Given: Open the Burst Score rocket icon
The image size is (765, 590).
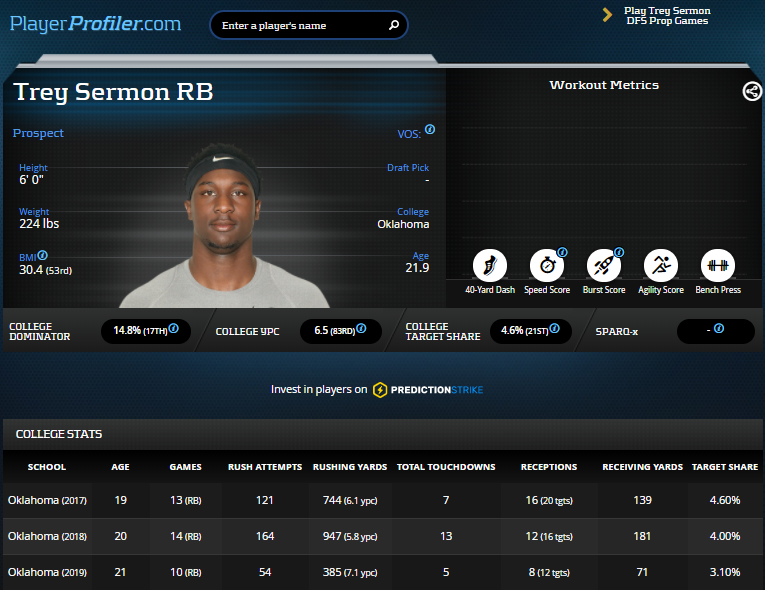Looking at the screenshot, I should [x=603, y=266].
